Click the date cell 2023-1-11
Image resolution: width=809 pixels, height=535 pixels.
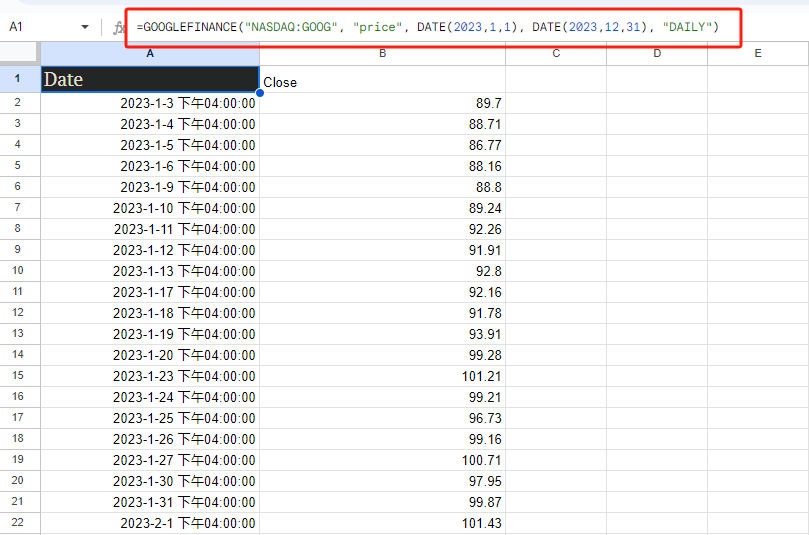click(x=150, y=229)
